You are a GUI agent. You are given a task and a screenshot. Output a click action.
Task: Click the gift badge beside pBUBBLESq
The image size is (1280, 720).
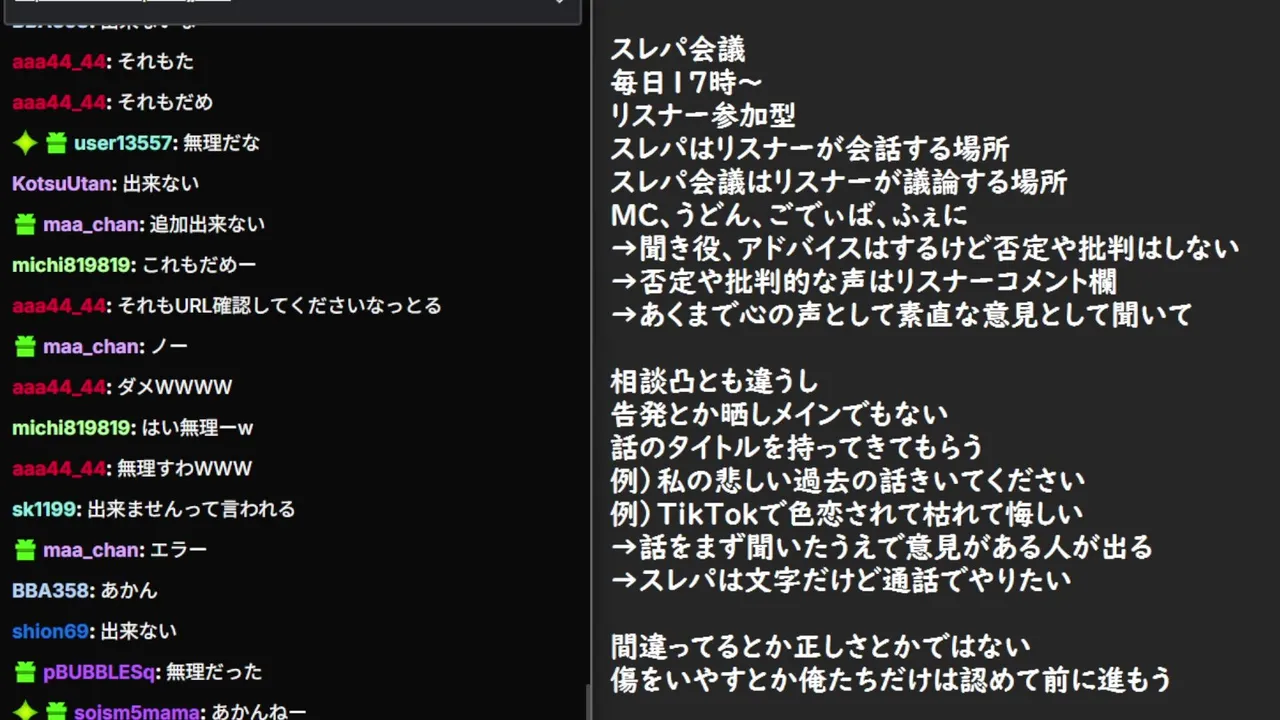[25, 672]
